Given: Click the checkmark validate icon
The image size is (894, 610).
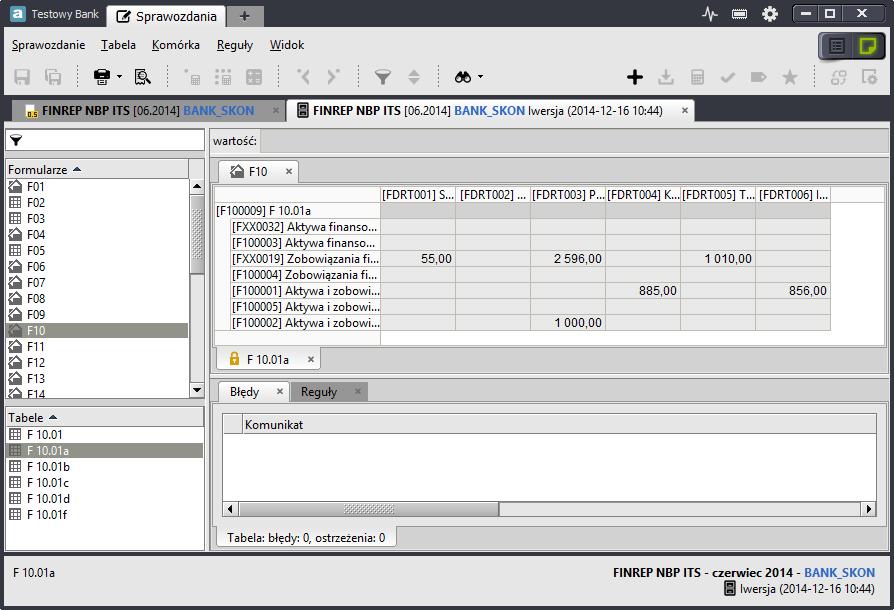Looking at the screenshot, I should pos(728,77).
